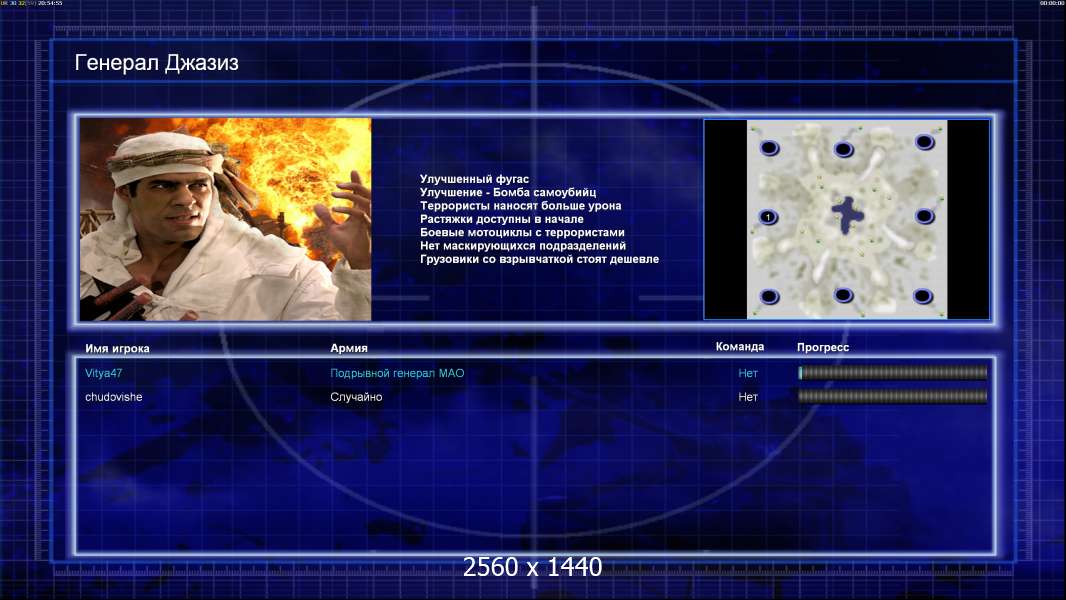Click the cross-shaped lake on the minimap

[x=848, y=215]
